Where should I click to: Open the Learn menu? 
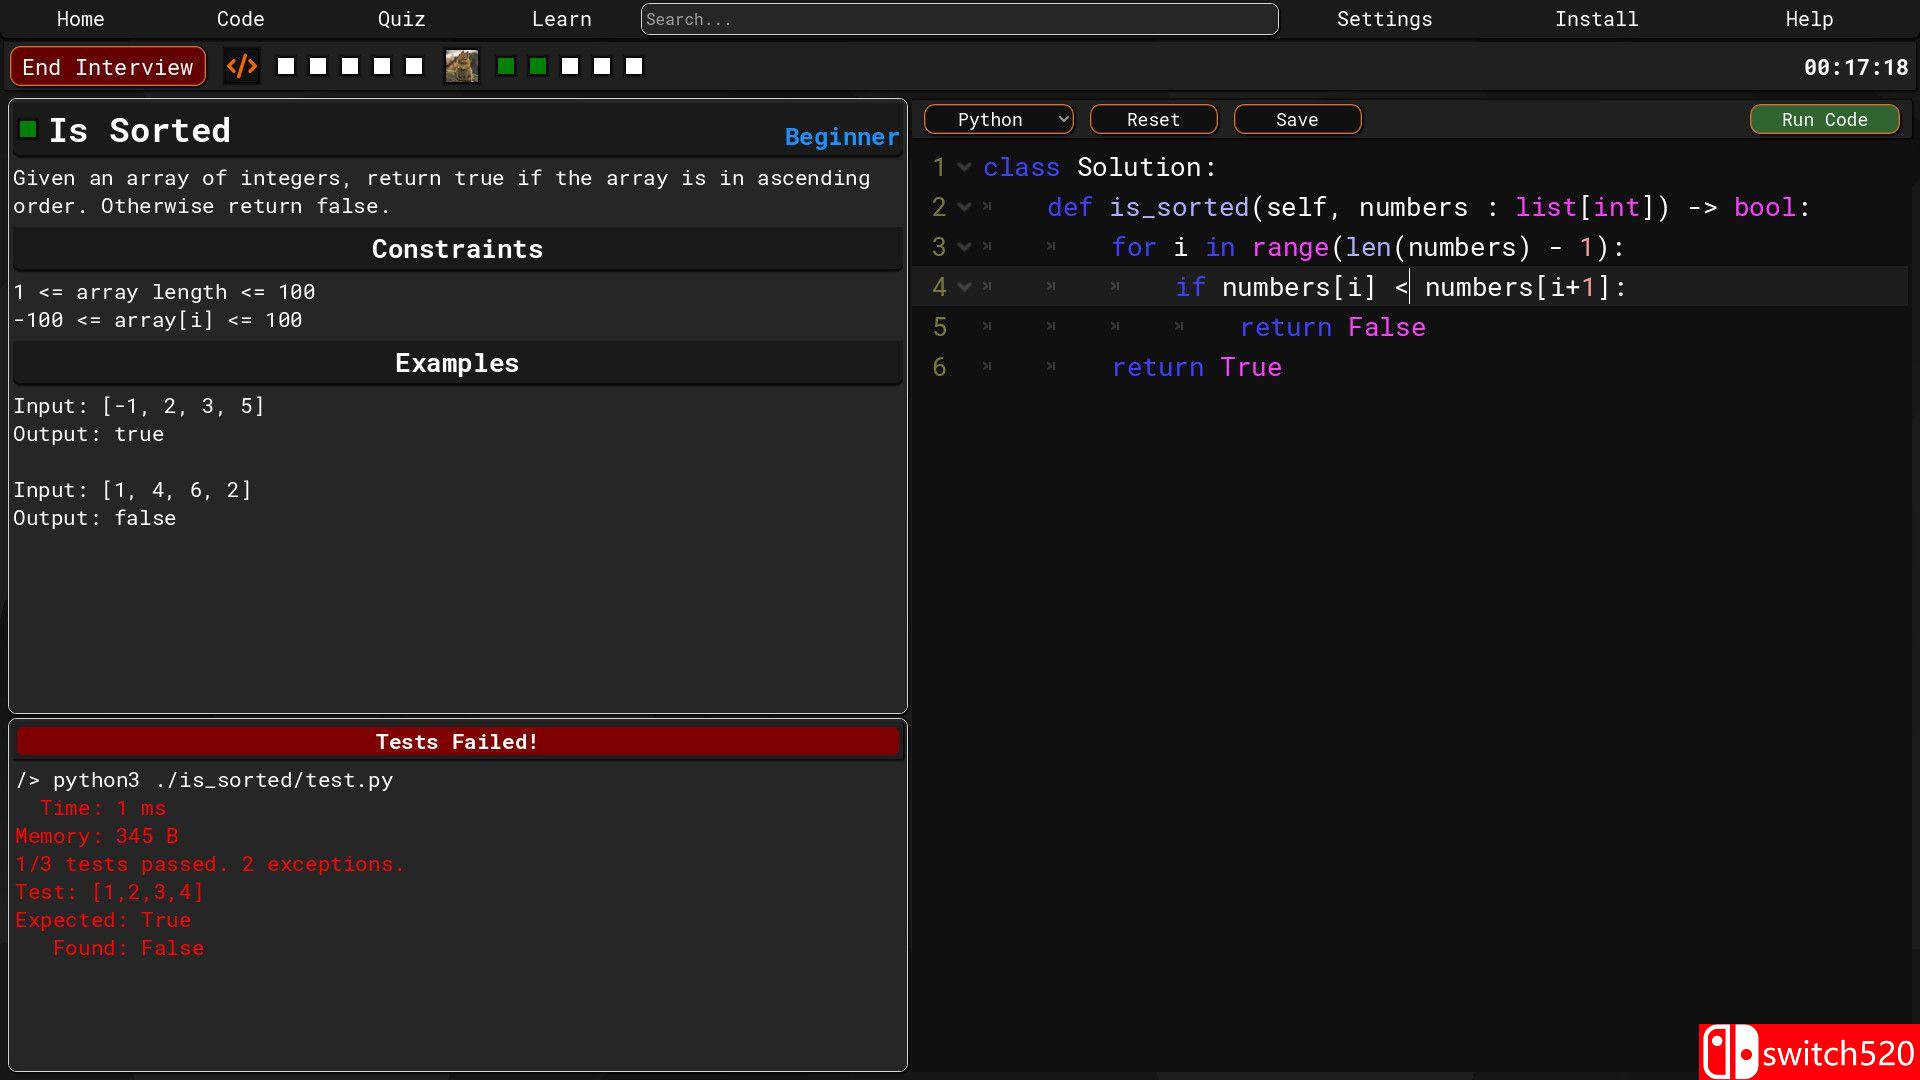tap(561, 19)
